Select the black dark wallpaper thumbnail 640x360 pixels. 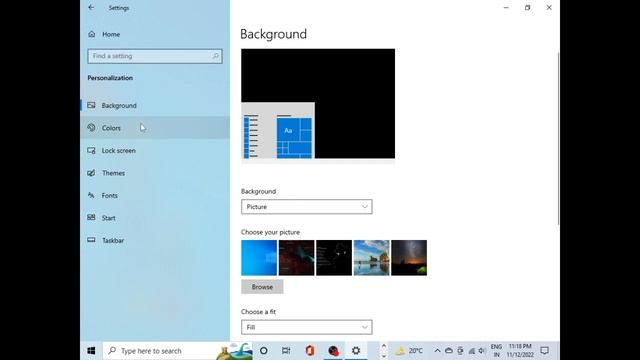pyautogui.click(x=334, y=258)
